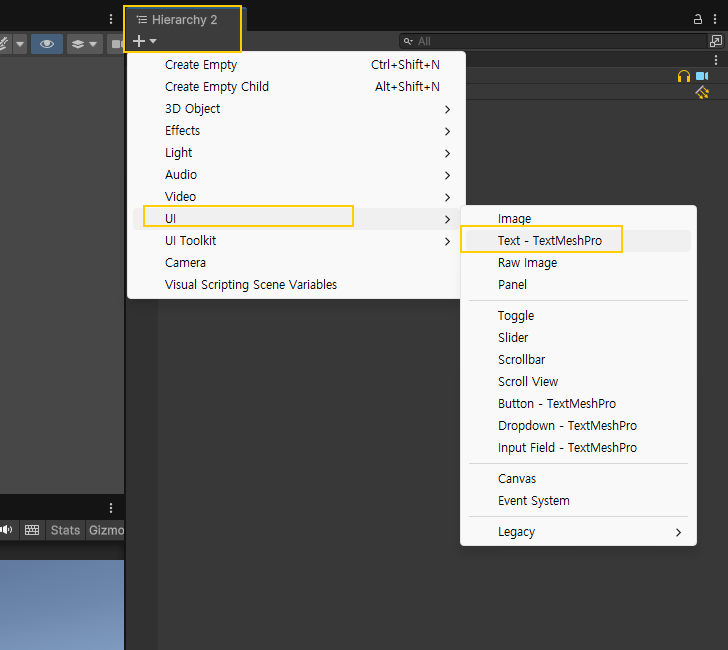728x650 pixels.
Task: Select Button - TextMeshPro menu entry
Action: [557, 404]
